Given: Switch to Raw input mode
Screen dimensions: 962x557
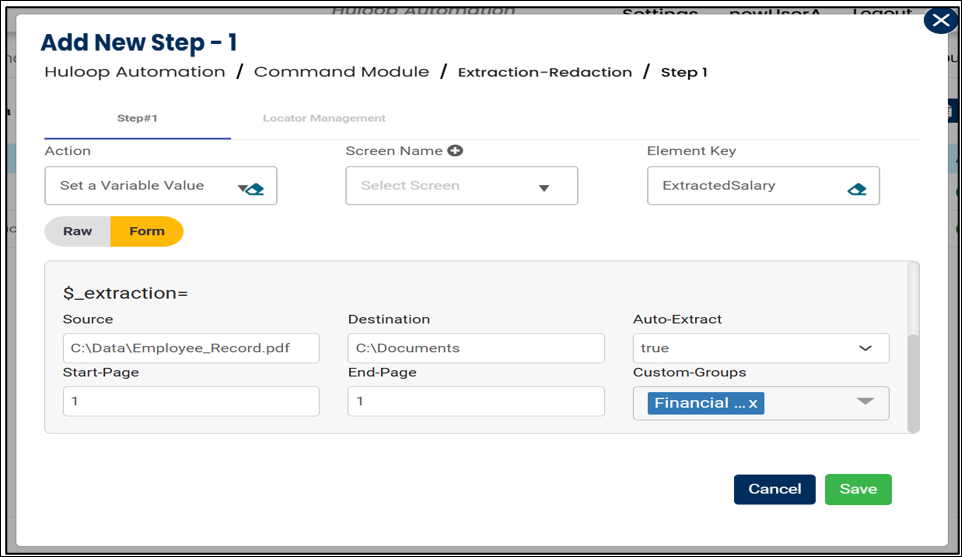Looking at the screenshot, I should (x=77, y=231).
